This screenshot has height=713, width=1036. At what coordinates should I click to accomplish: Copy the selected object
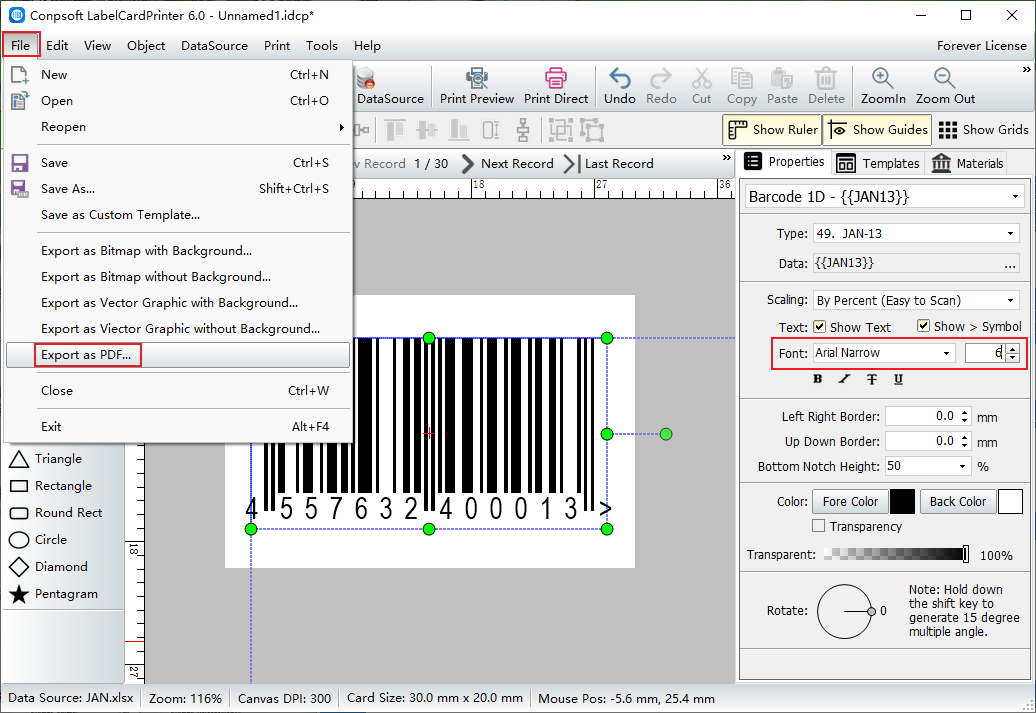pyautogui.click(x=741, y=87)
